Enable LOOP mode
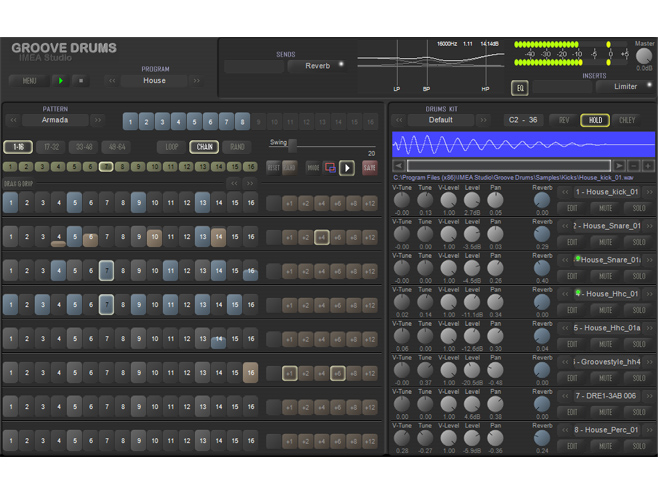 (171, 147)
